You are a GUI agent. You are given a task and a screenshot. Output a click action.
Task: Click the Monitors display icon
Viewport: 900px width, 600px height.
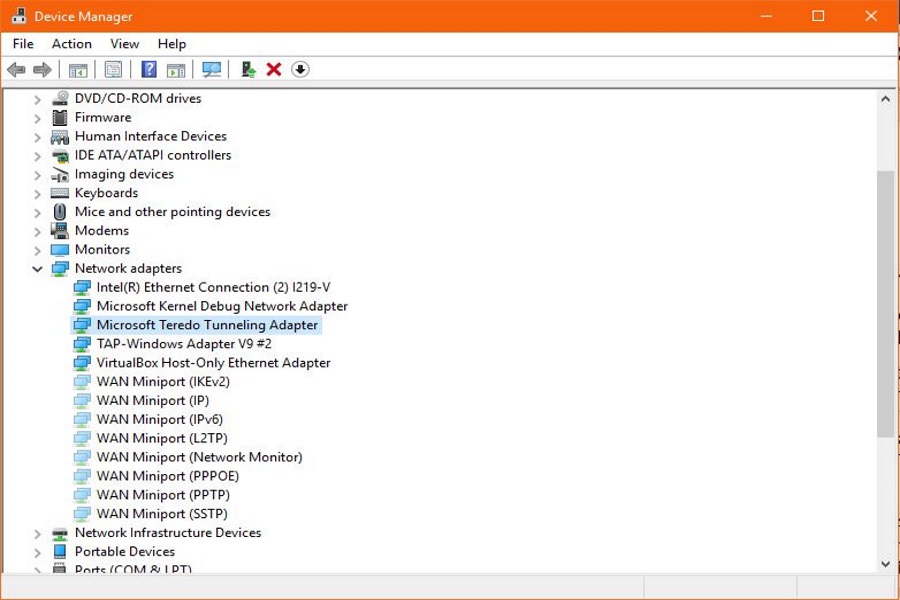point(60,250)
